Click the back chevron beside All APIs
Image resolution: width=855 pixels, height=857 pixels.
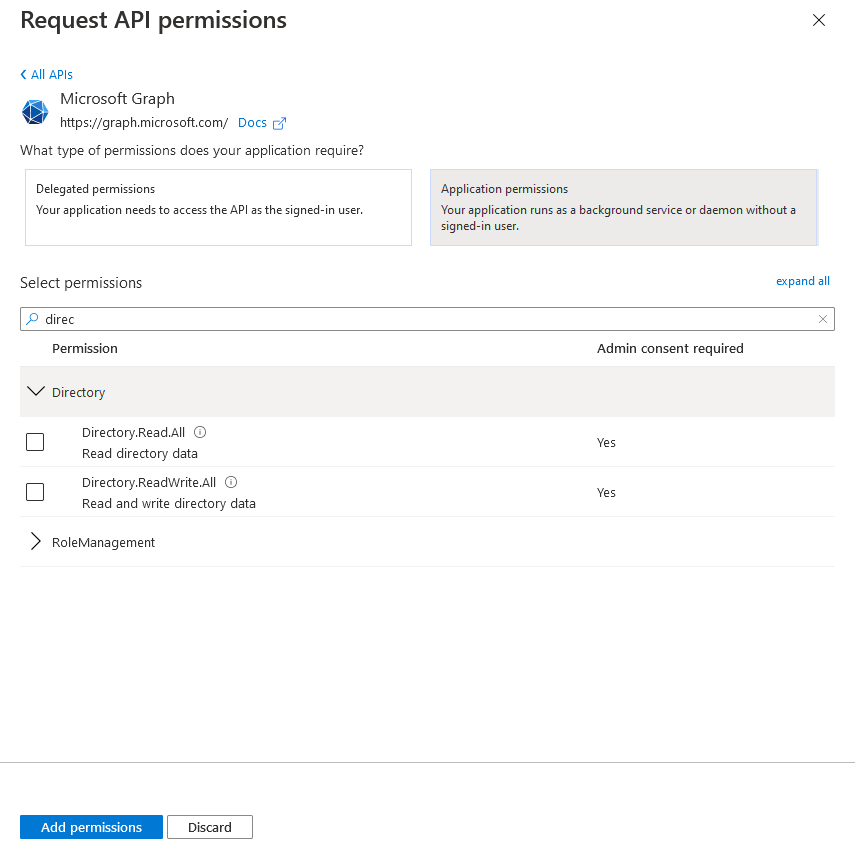click(x=23, y=75)
